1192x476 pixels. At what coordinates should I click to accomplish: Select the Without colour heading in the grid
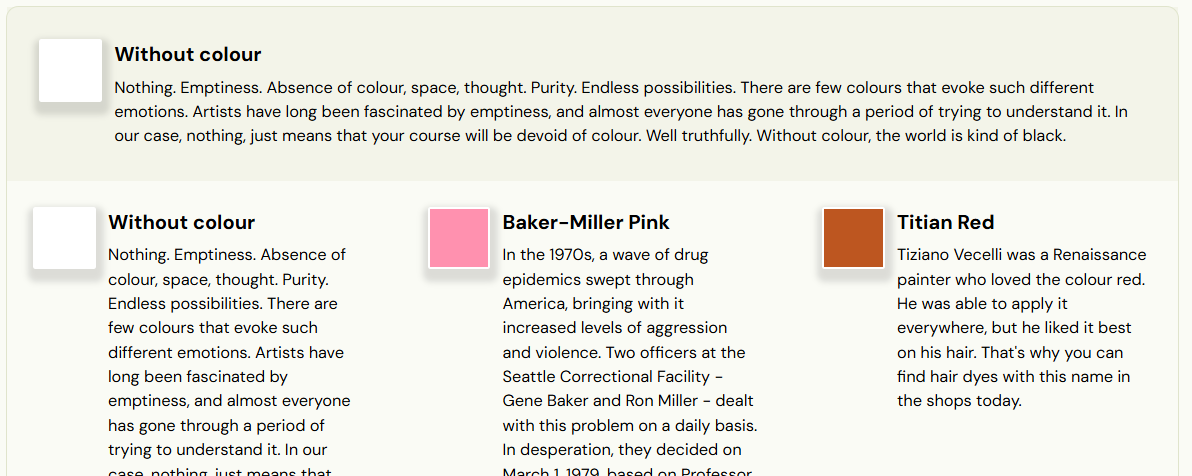tap(182, 223)
